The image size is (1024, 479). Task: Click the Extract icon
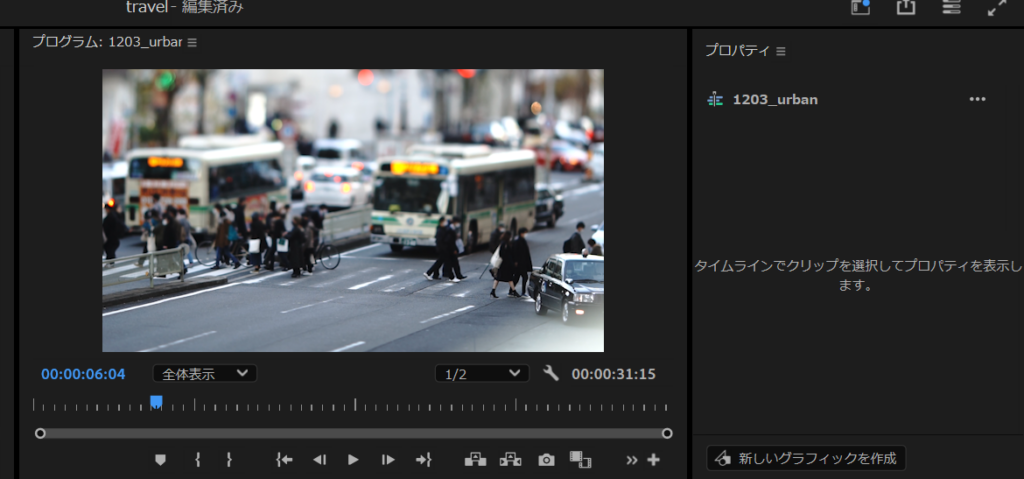pyautogui.click(x=511, y=459)
